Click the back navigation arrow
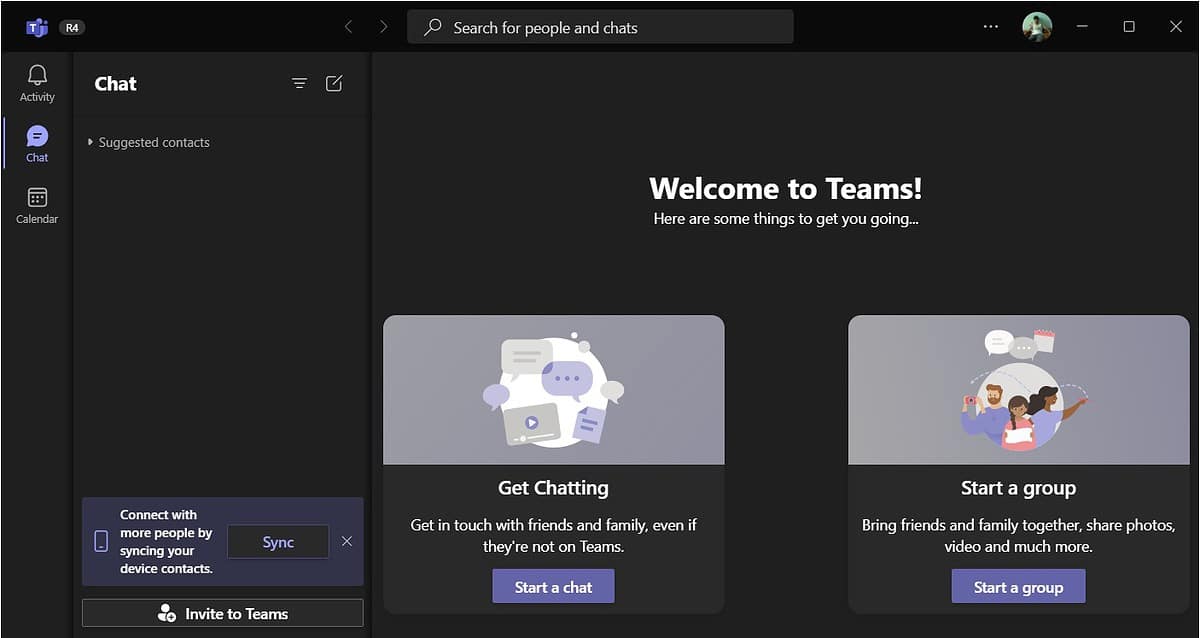The width and height of the screenshot is (1200, 638). click(348, 27)
